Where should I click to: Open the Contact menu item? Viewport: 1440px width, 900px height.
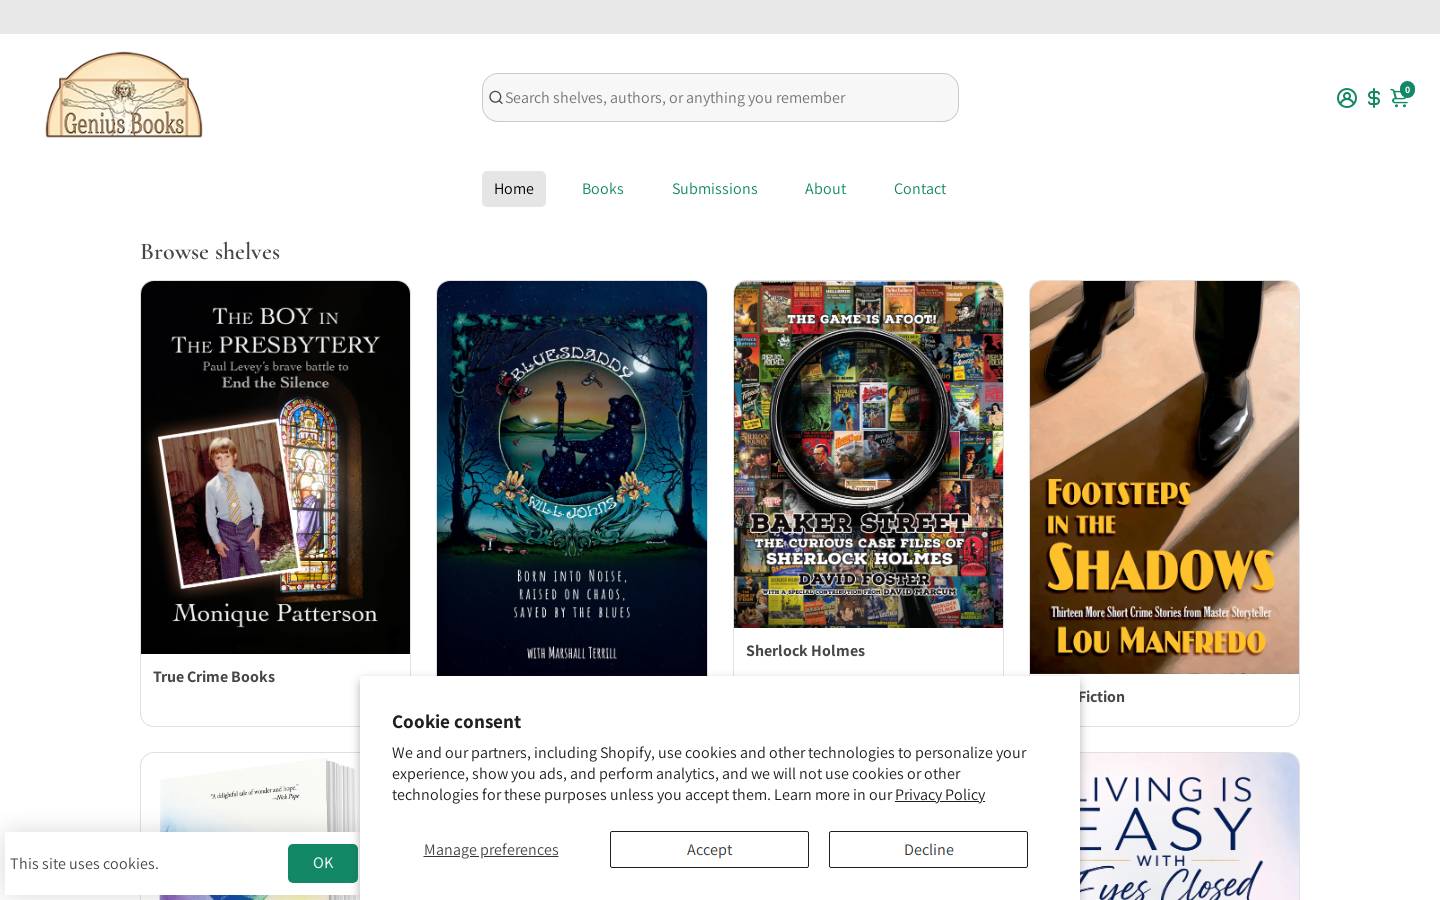[x=920, y=189]
